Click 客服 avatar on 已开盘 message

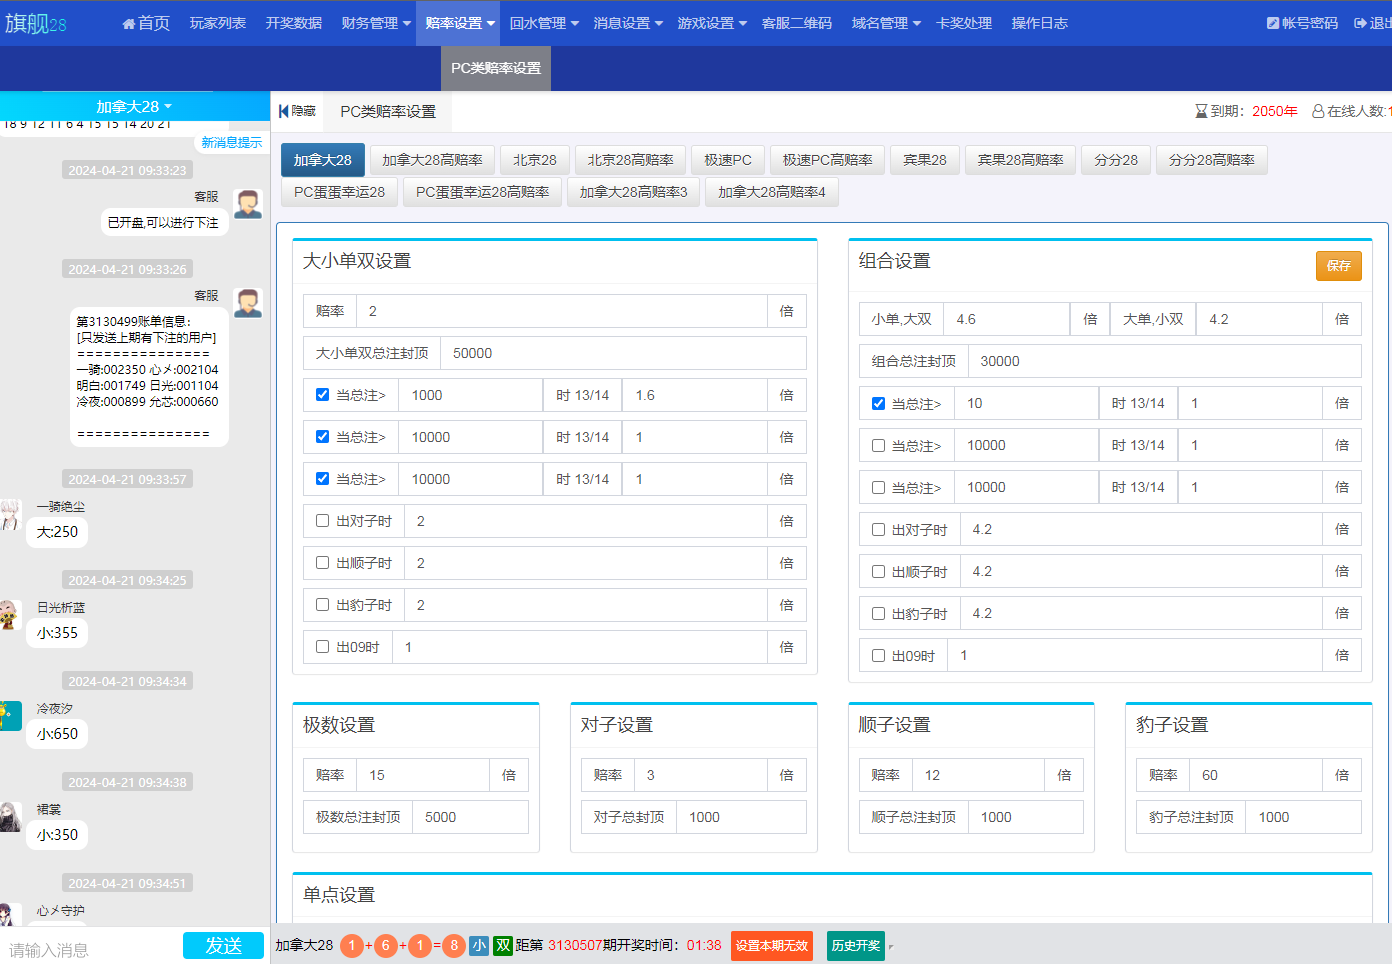coord(248,204)
